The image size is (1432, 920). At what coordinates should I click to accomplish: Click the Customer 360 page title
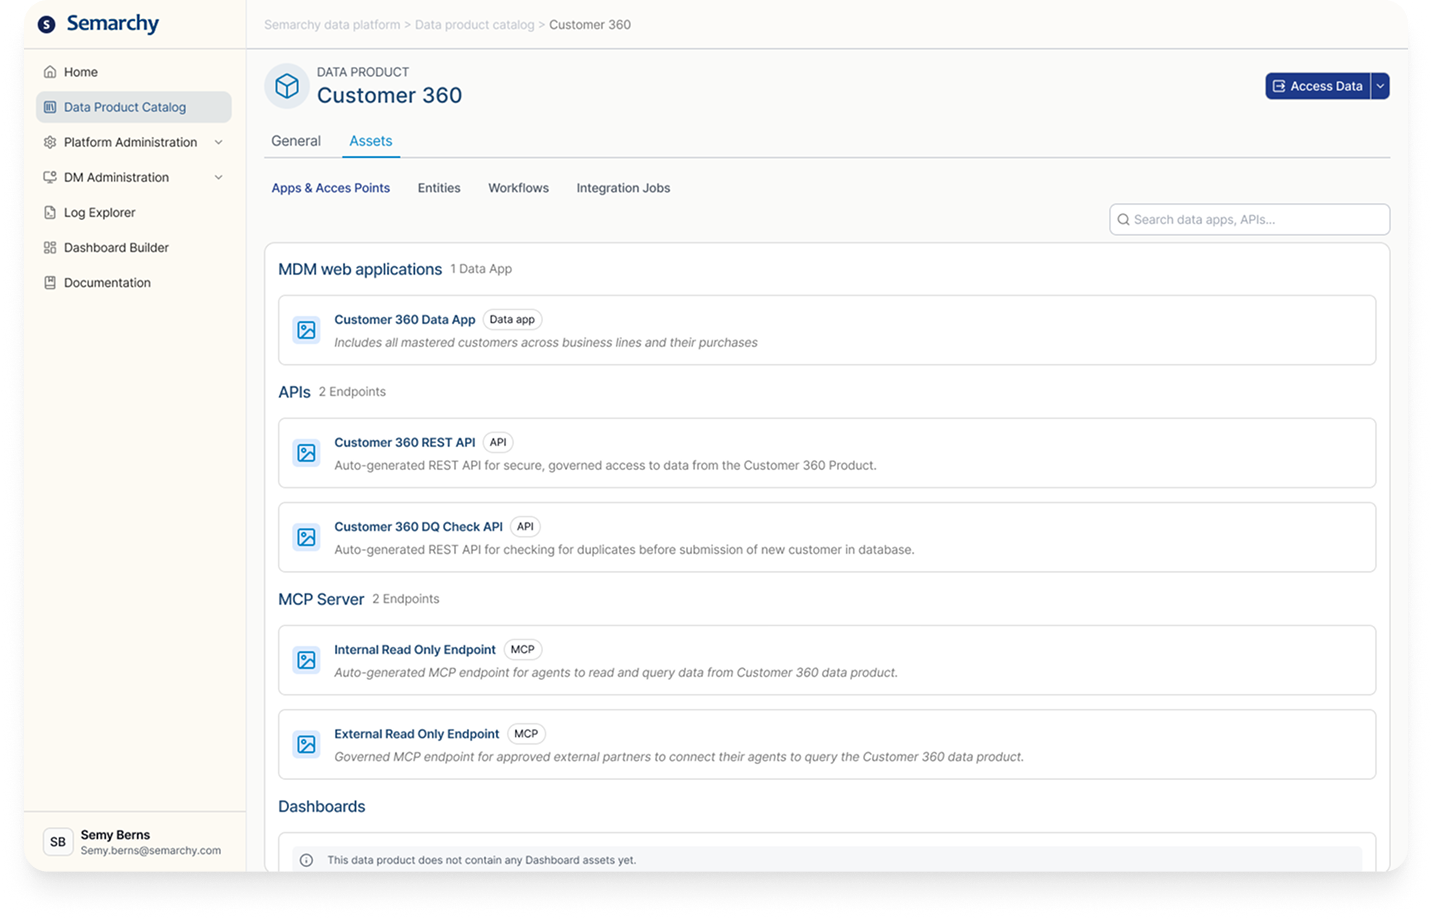click(x=389, y=96)
